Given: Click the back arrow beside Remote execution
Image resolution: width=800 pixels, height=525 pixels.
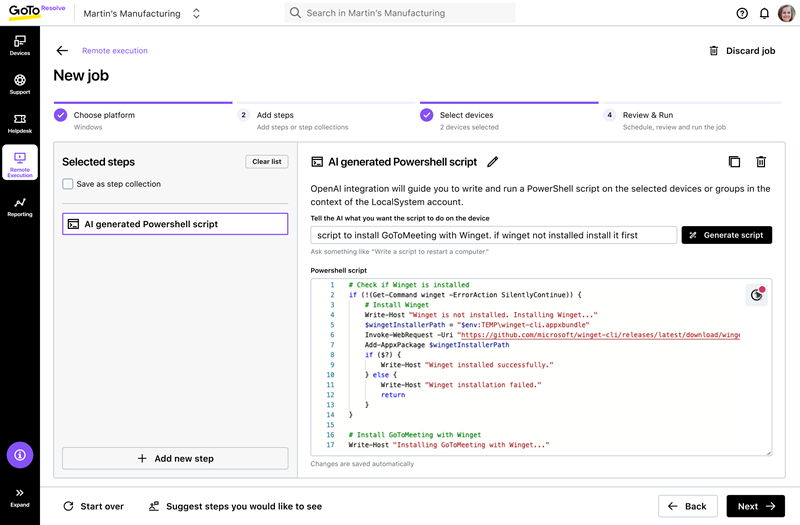Looking at the screenshot, I should (x=62, y=51).
